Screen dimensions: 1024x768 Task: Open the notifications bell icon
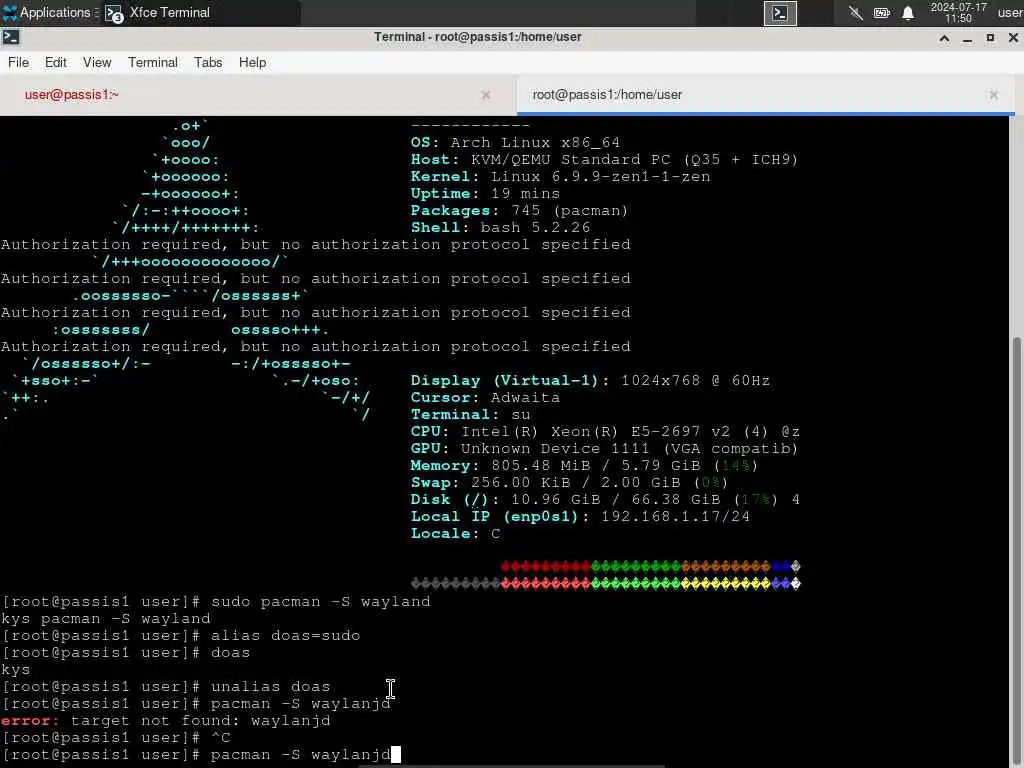pos(908,13)
